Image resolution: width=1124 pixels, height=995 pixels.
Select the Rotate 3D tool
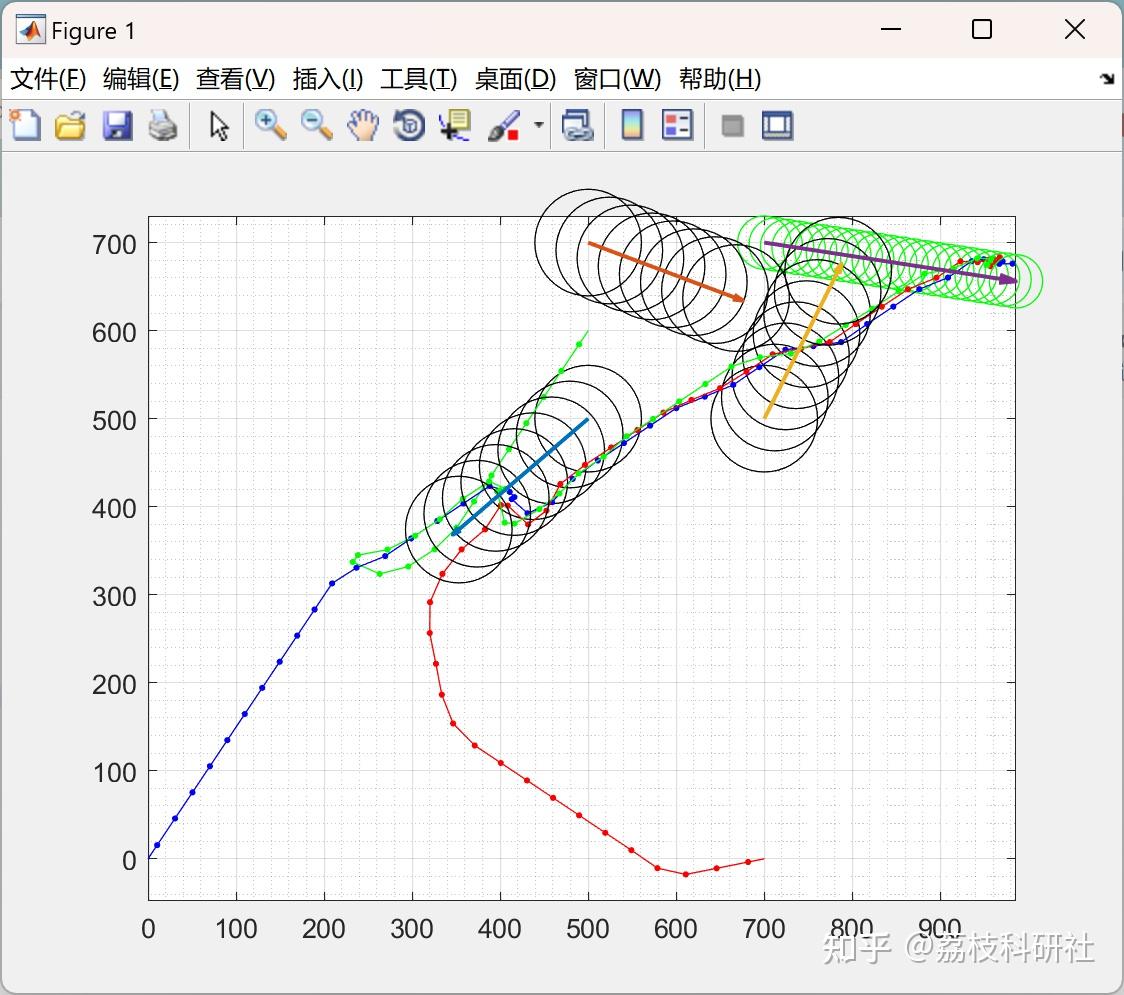tap(409, 126)
